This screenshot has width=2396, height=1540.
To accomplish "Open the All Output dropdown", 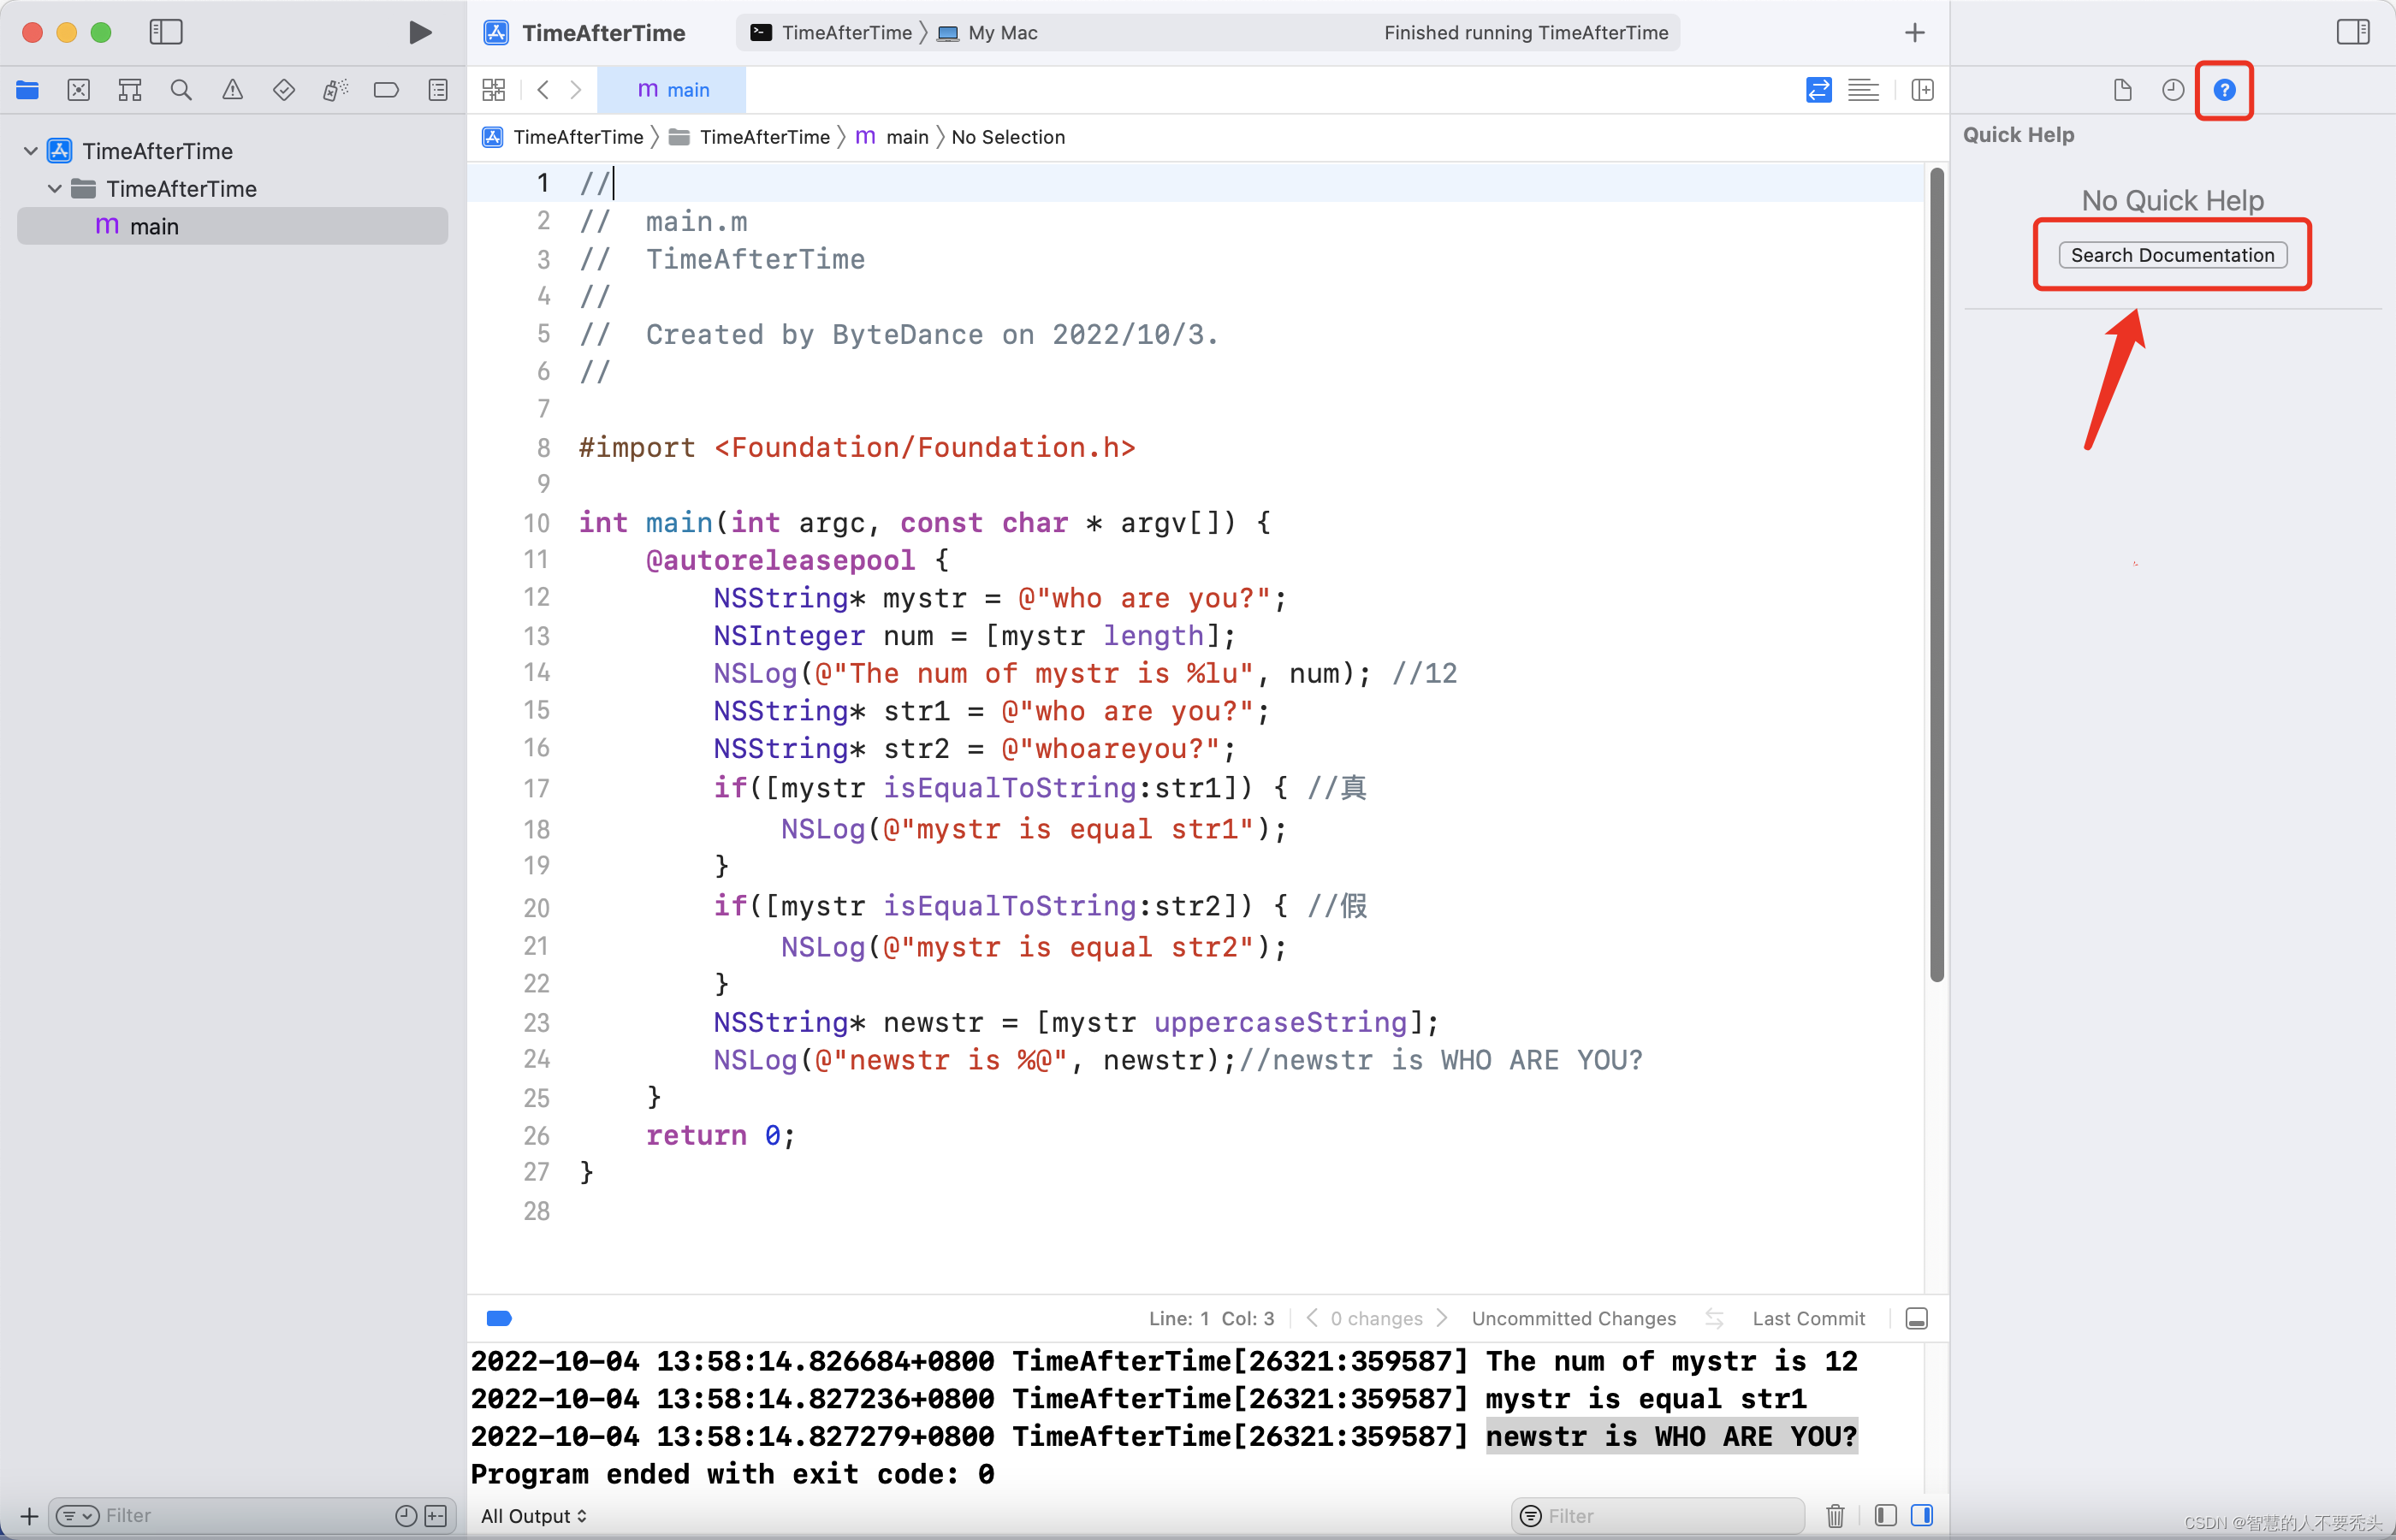I will pos(533,1515).
